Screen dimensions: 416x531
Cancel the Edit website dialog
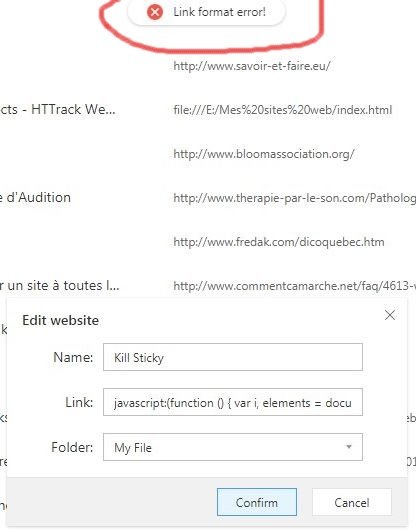click(x=352, y=502)
